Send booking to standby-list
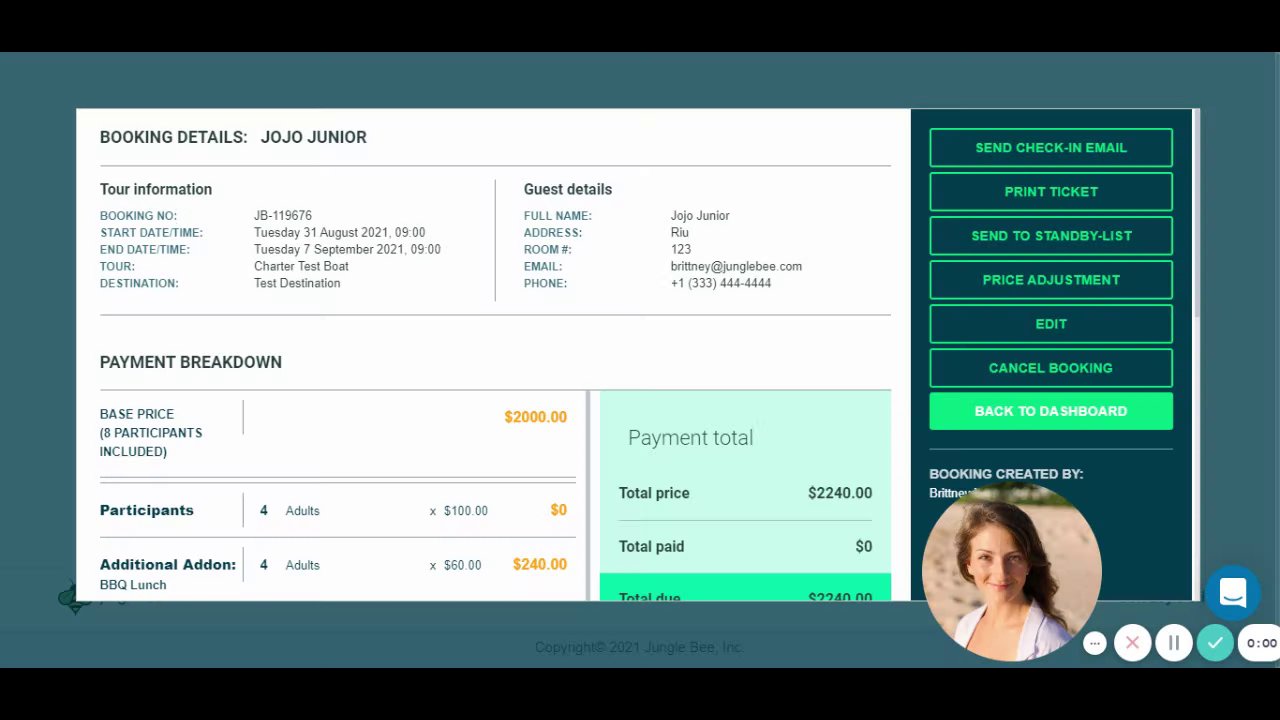 tap(1051, 236)
